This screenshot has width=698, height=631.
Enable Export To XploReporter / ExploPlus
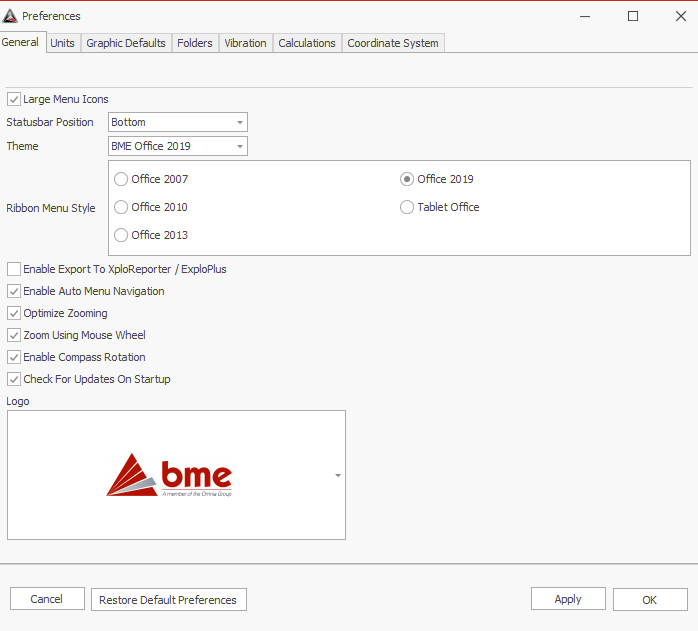14,269
